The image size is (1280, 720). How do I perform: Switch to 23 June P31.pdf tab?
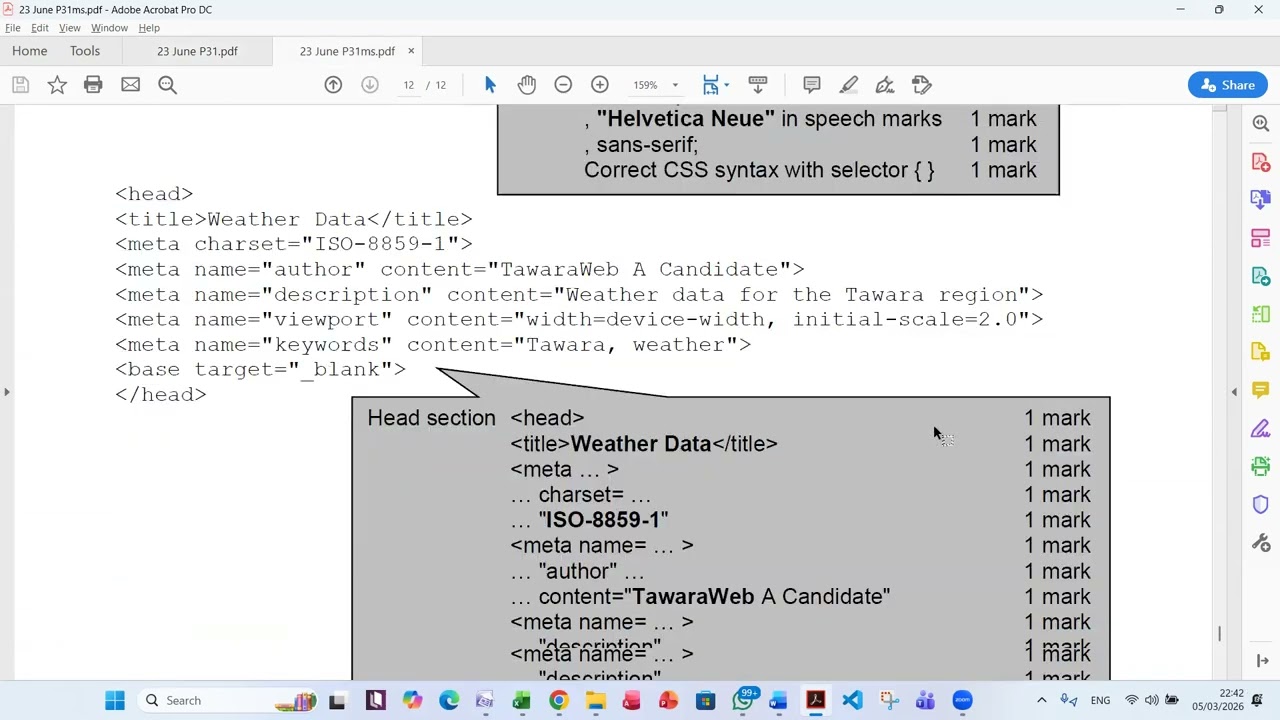point(197,51)
